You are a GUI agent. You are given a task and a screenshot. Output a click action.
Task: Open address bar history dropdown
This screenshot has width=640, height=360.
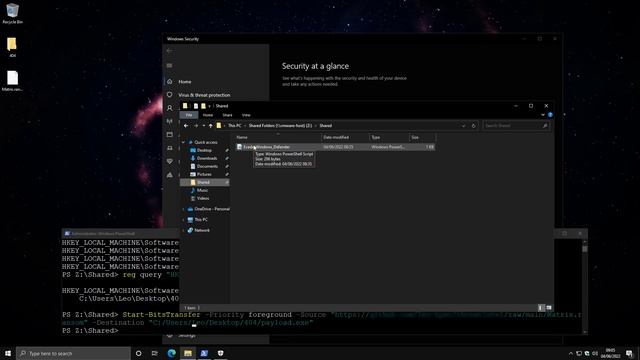click(463, 126)
